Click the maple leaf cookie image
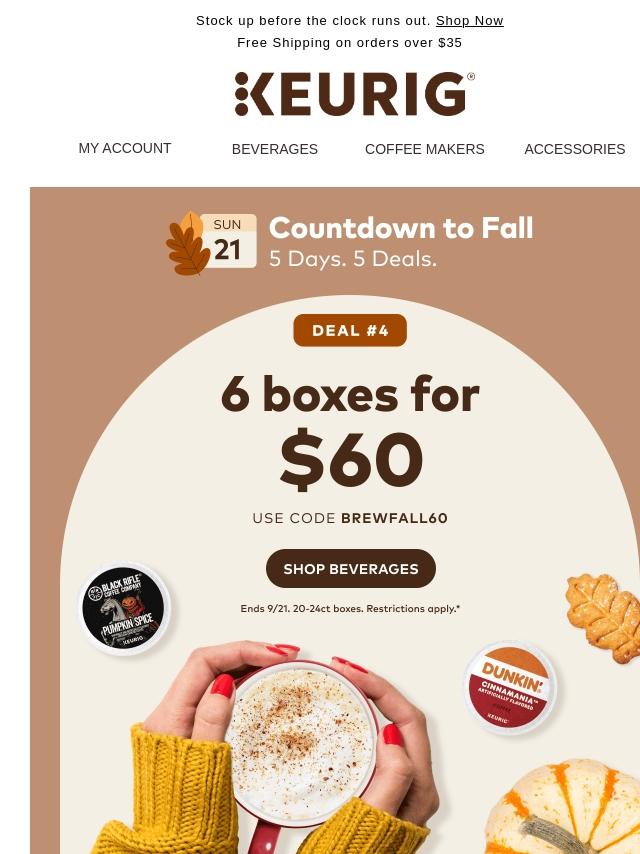Viewport: 640px width, 854px height. click(603, 618)
